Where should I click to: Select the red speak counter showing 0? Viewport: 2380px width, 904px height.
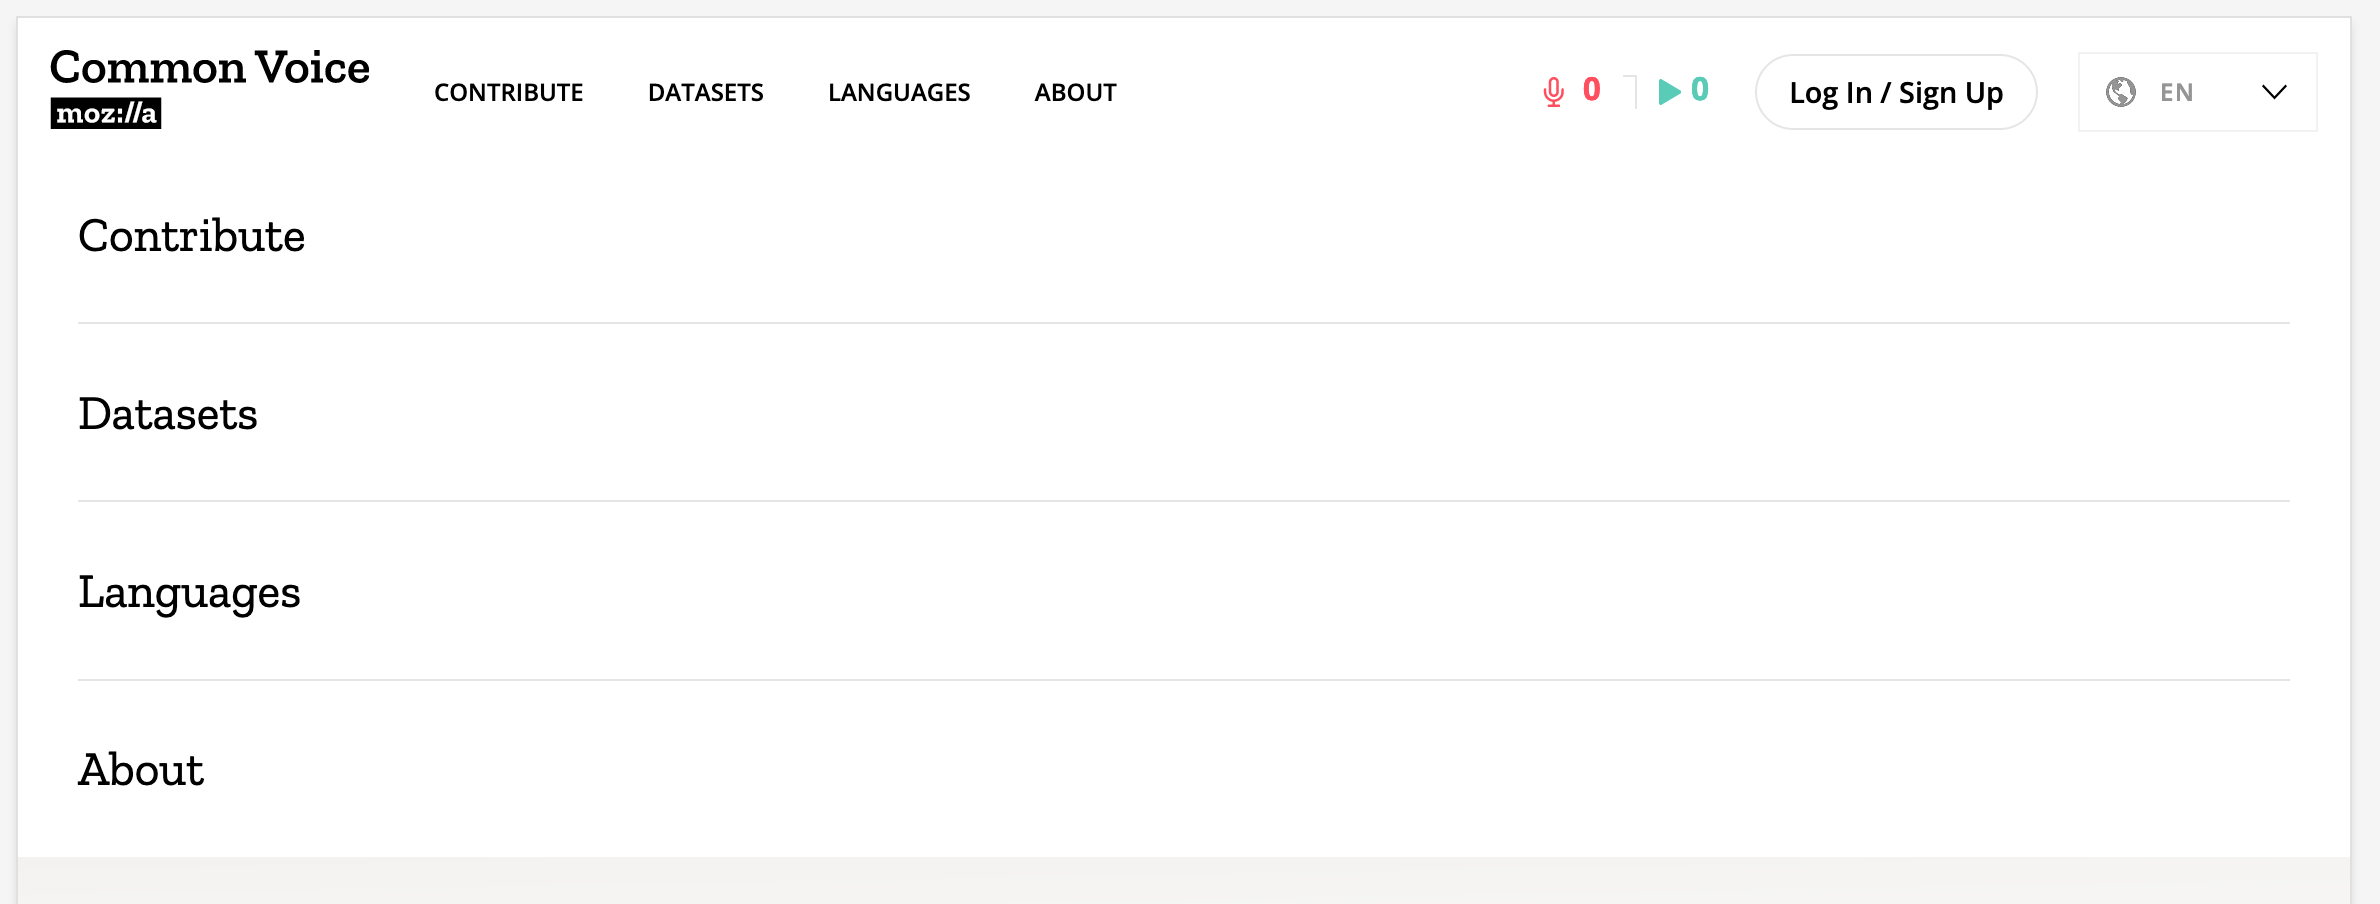tap(1591, 91)
